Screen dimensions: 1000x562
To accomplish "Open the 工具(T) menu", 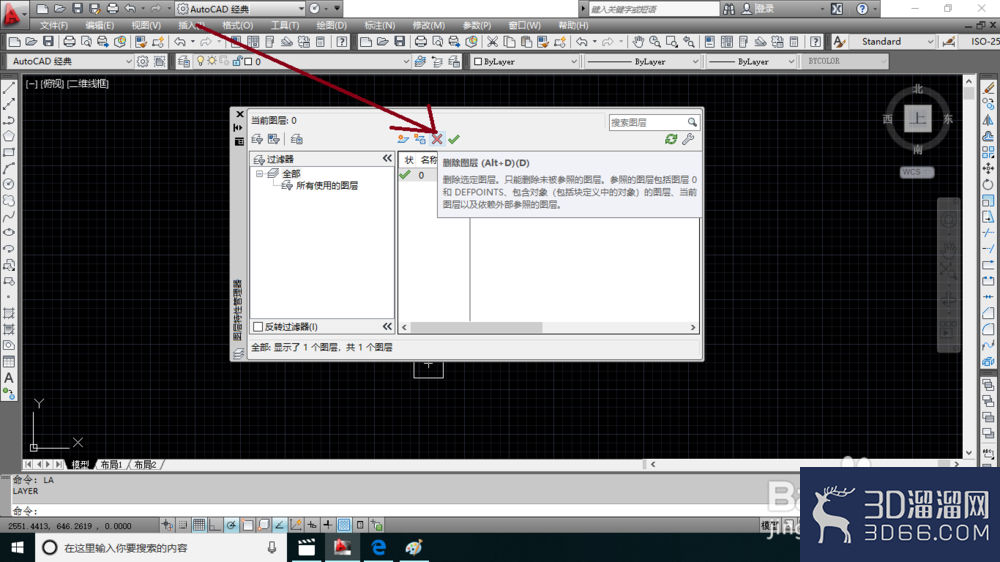I will (x=284, y=26).
